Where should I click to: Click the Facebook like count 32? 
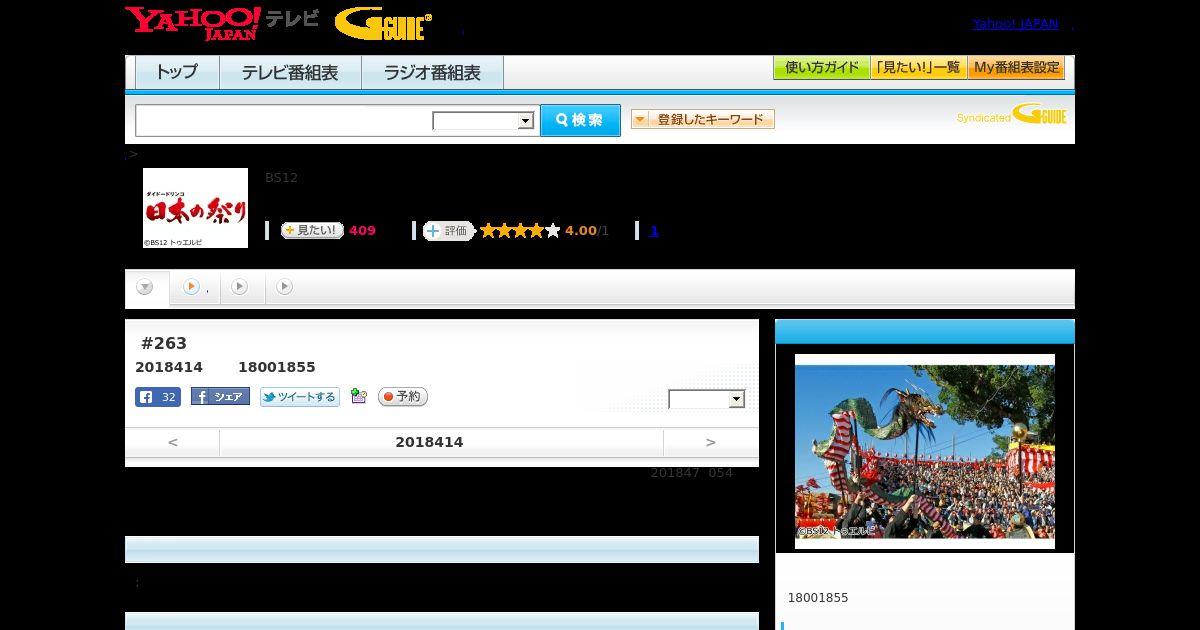[158, 397]
